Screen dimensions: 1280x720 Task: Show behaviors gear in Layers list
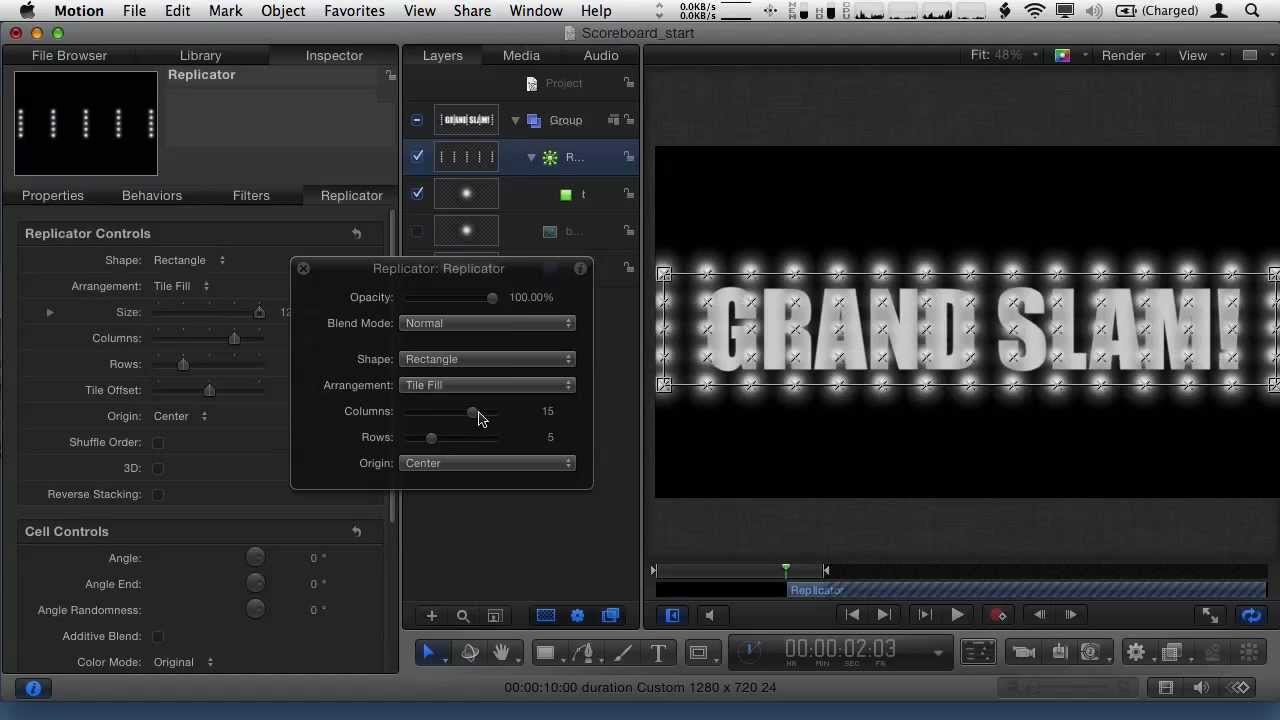577,616
